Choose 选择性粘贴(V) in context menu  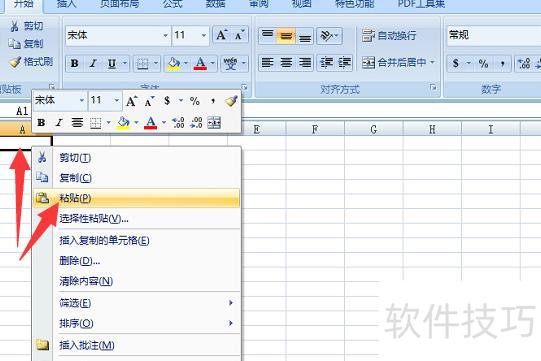pyautogui.click(x=137, y=218)
